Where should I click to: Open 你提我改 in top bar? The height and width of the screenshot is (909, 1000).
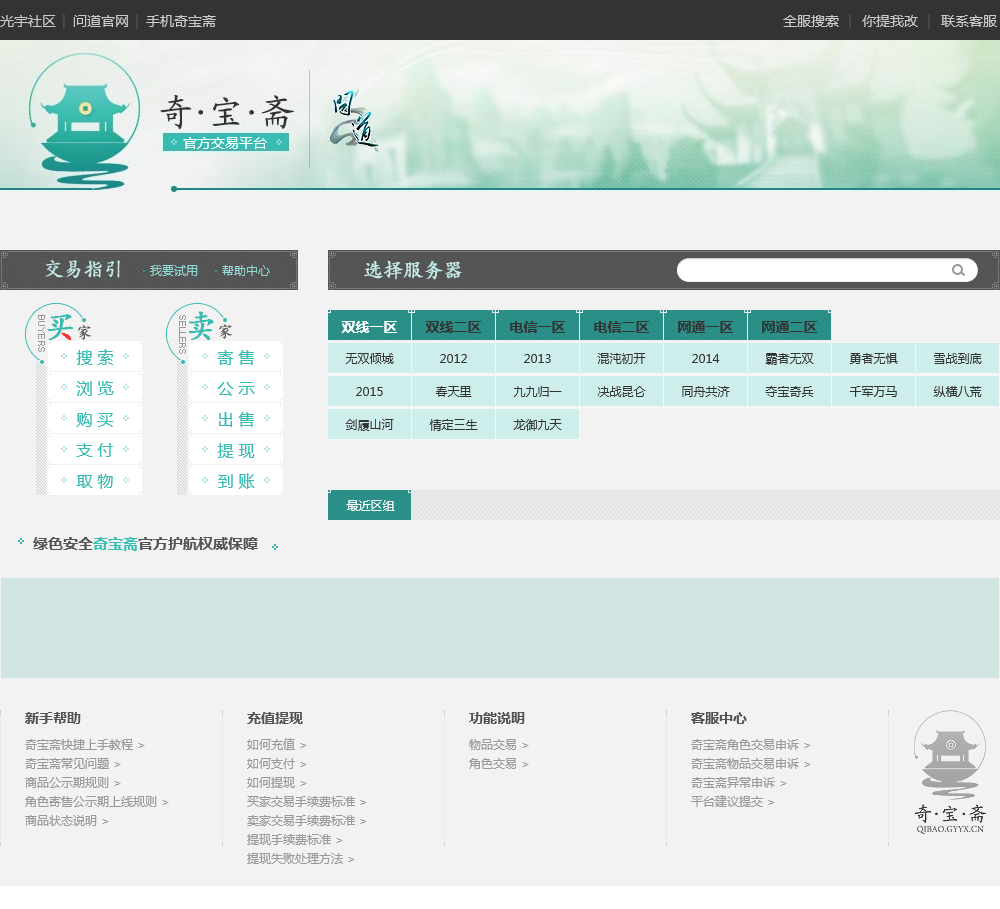[890, 21]
